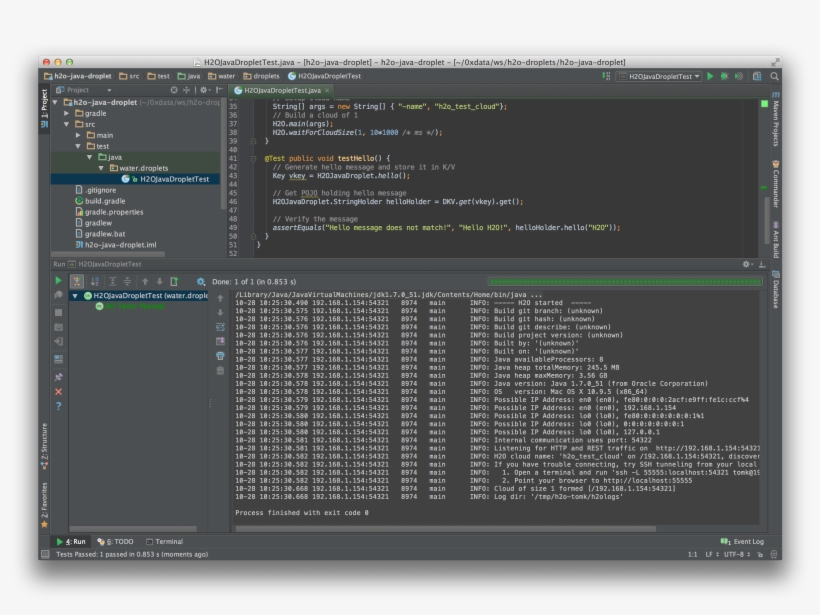Open the Terminal tab at bottom
The width and height of the screenshot is (820, 615).
(164, 541)
